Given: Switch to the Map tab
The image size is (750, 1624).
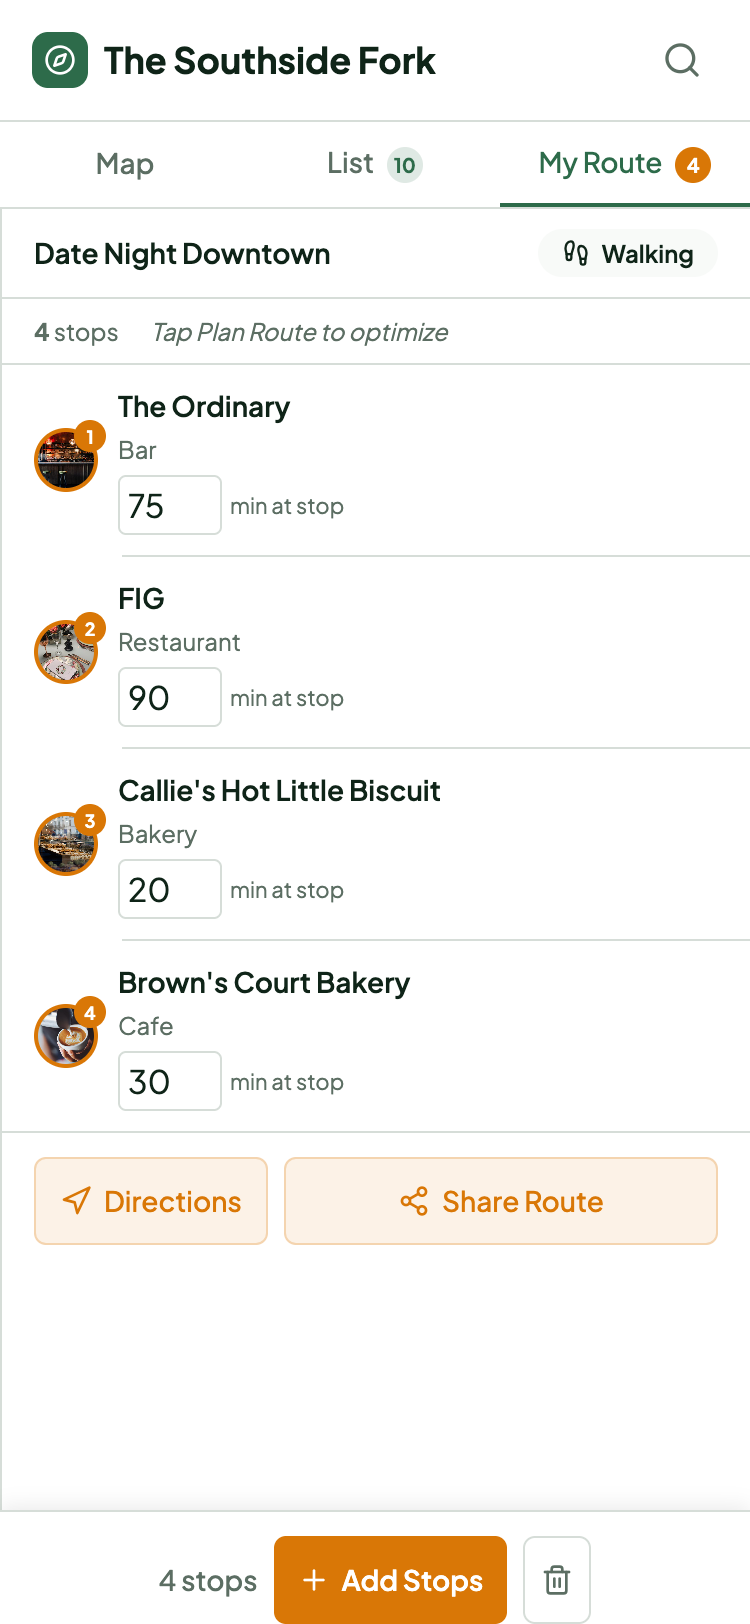Looking at the screenshot, I should 125,164.
